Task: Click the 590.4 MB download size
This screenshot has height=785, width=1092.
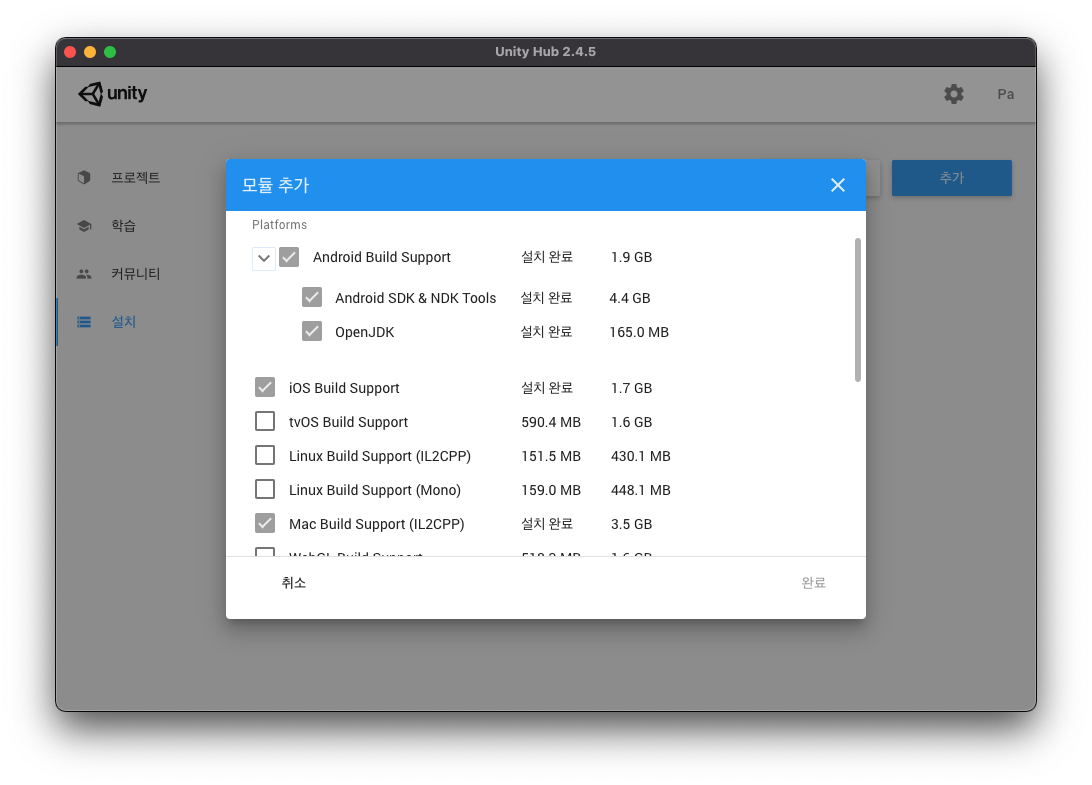Action: coord(551,422)
